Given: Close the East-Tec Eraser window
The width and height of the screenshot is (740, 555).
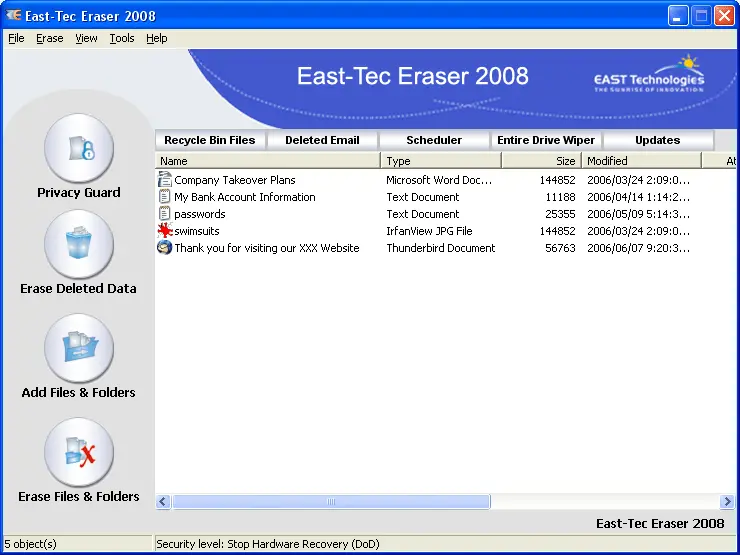Looking at the screenshot, I should point(724,16).
